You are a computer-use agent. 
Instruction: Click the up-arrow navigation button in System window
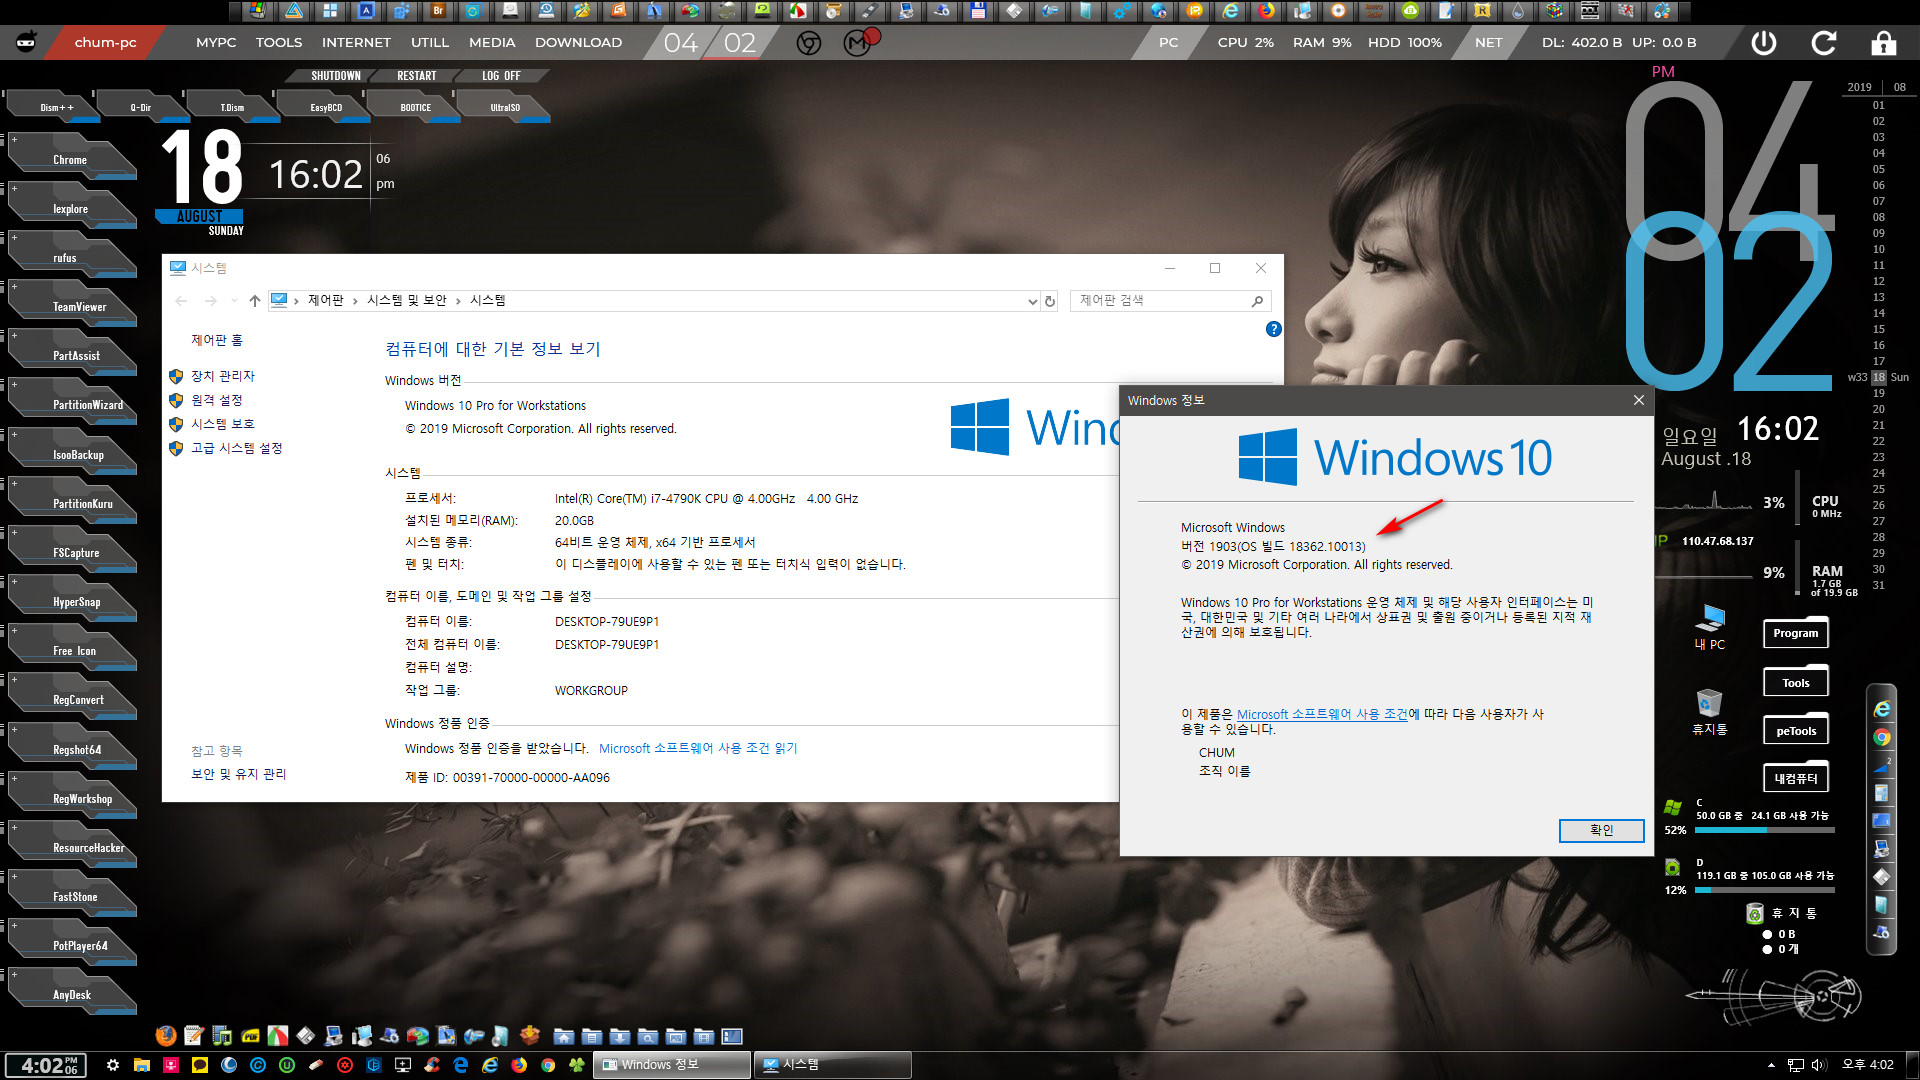pos(254,300)
